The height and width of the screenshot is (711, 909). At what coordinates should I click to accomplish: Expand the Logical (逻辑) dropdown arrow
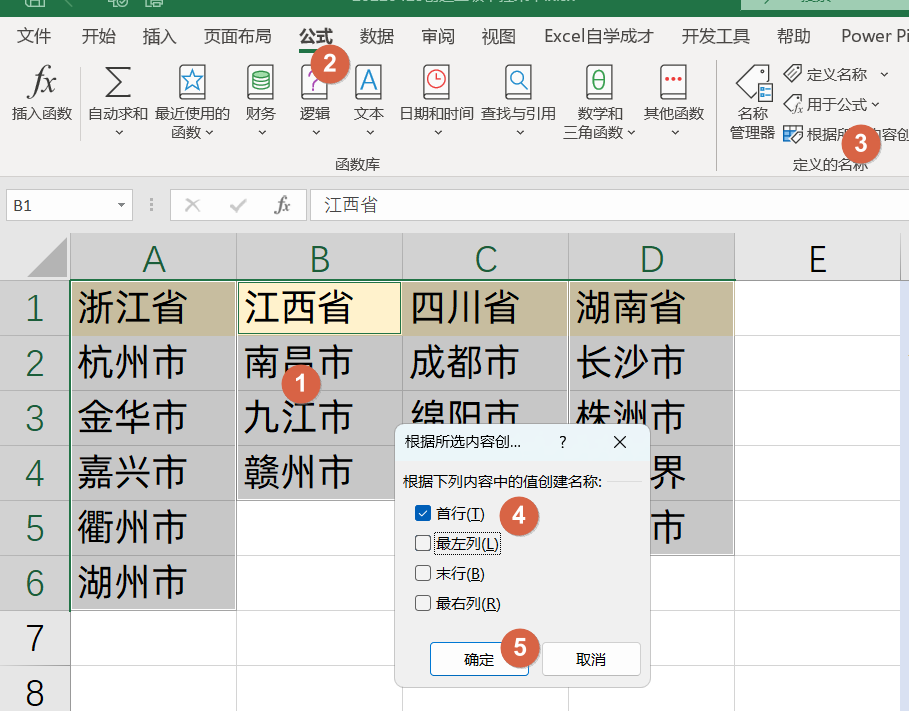click(x=316, y=133)
